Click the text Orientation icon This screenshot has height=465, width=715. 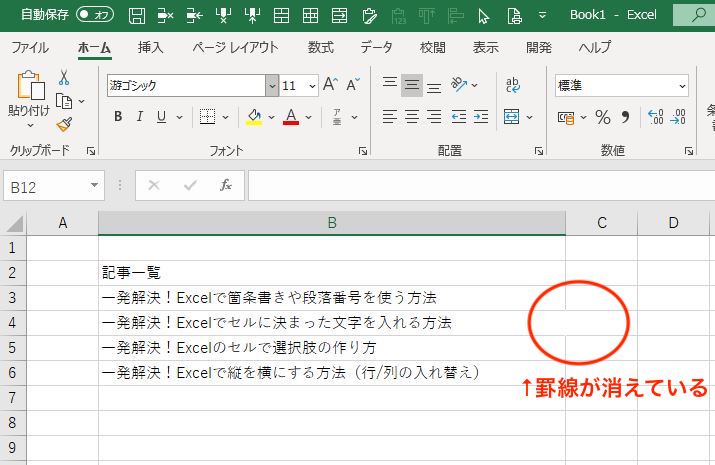(x=459, y=84)
